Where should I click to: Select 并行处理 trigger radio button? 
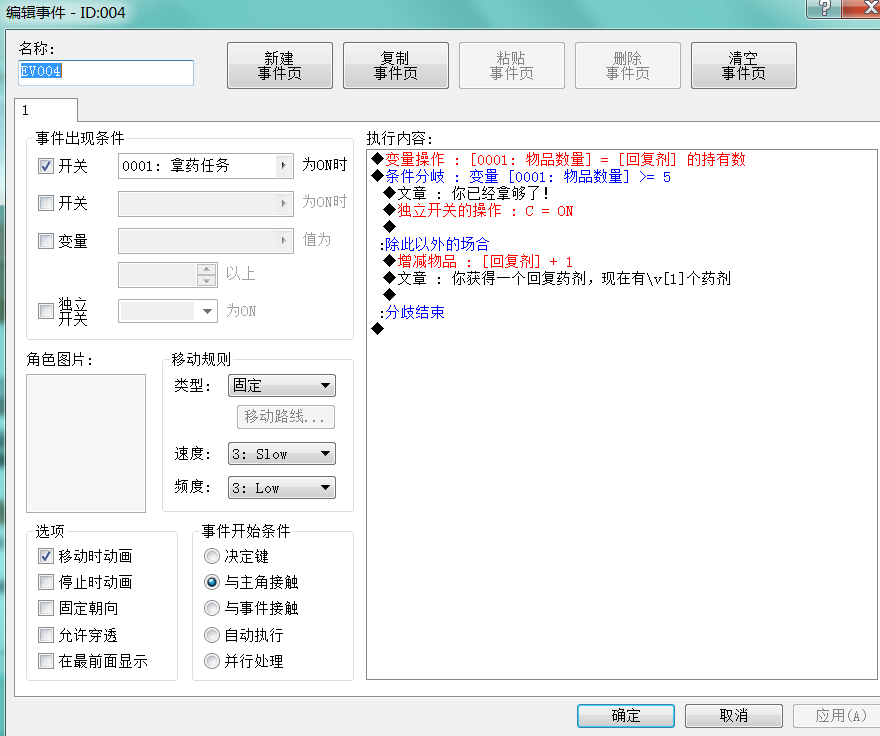212,661
